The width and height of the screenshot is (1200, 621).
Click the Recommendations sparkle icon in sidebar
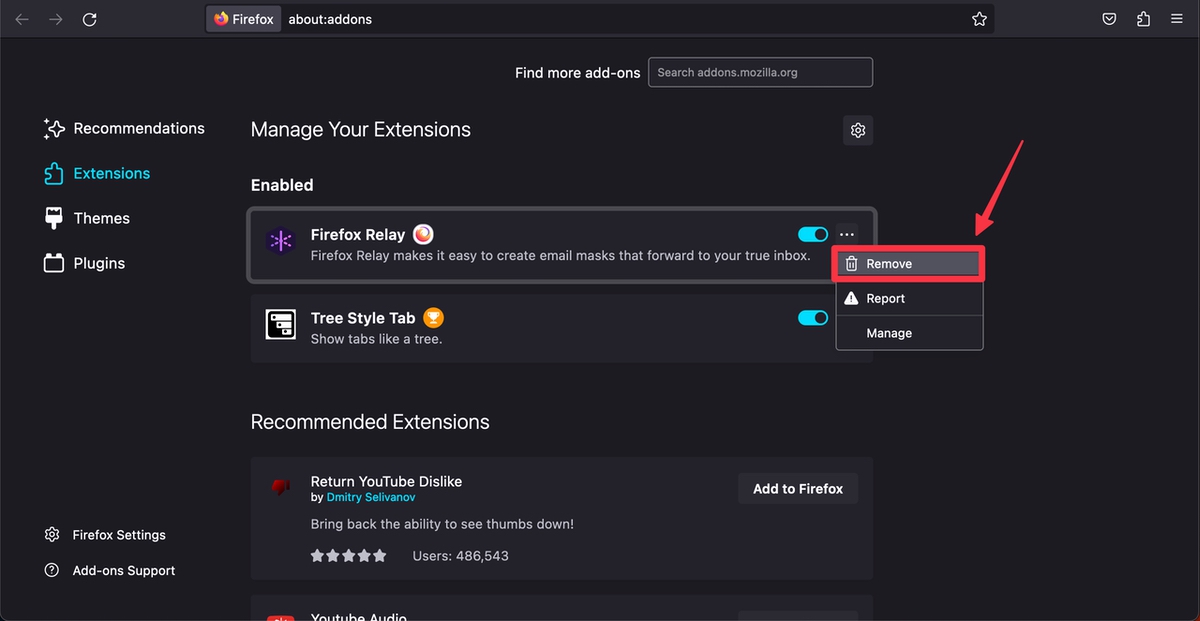pyautogui.click(x=53, y=128)
